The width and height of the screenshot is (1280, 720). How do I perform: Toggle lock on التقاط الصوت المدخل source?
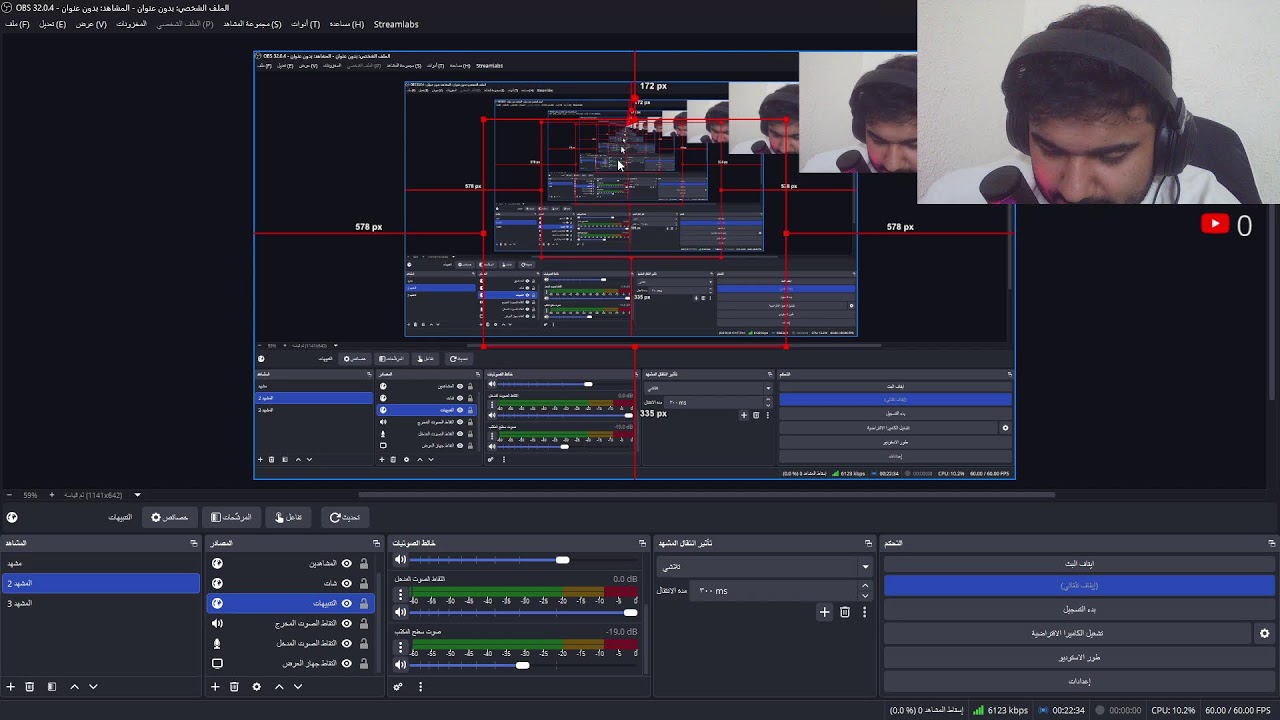point(364,643)
